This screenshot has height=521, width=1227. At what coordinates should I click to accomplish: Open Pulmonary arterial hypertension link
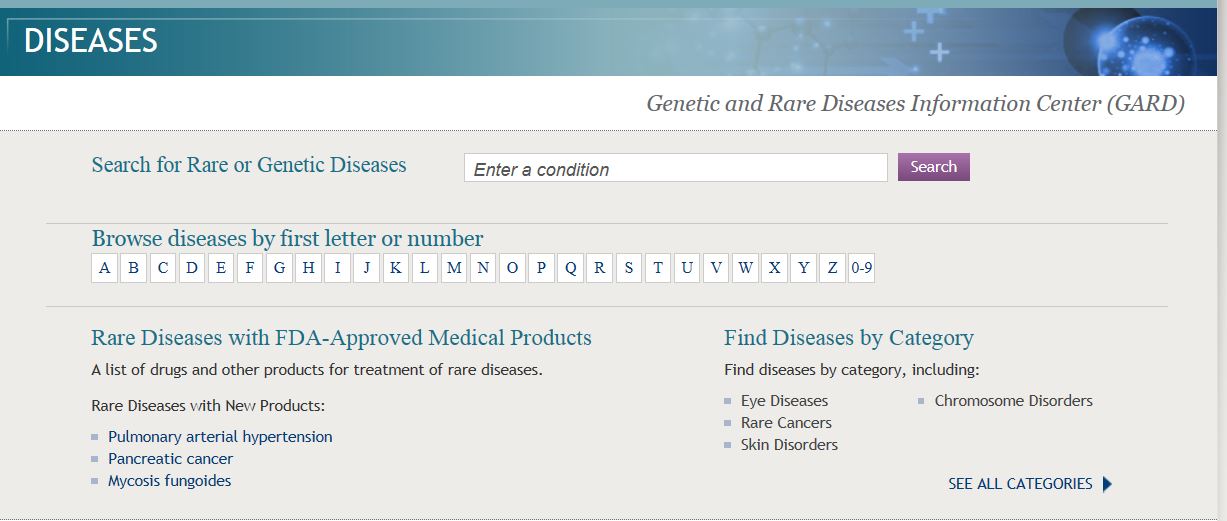click(x=220, y=437)
